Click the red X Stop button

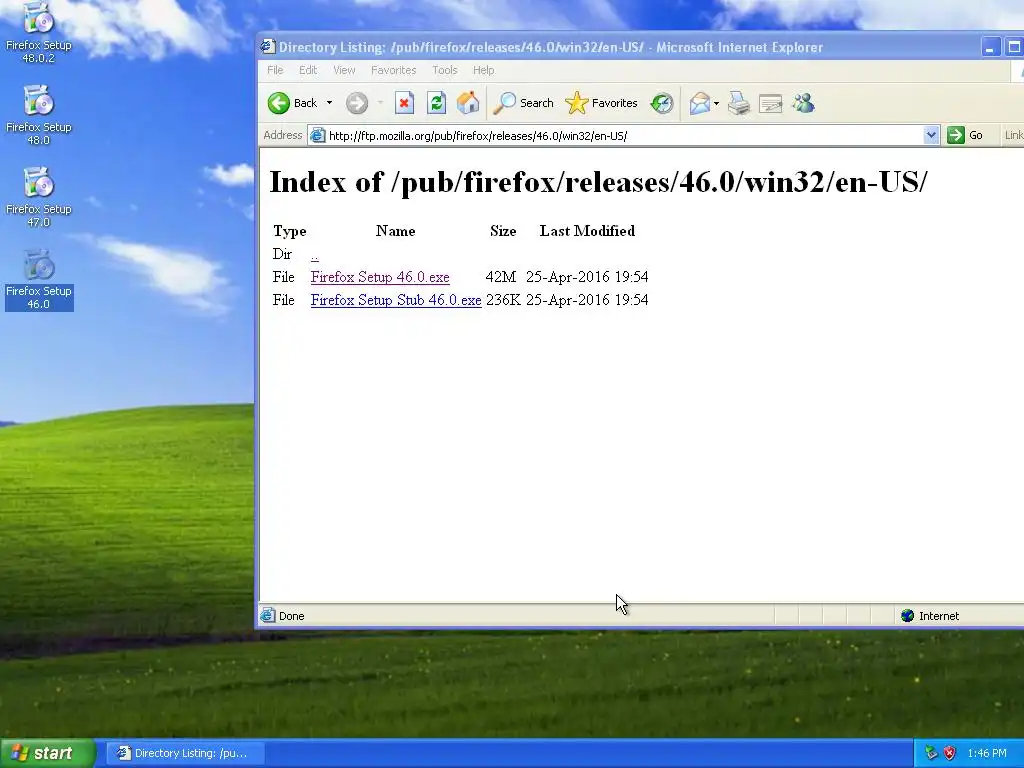point(404,103)
